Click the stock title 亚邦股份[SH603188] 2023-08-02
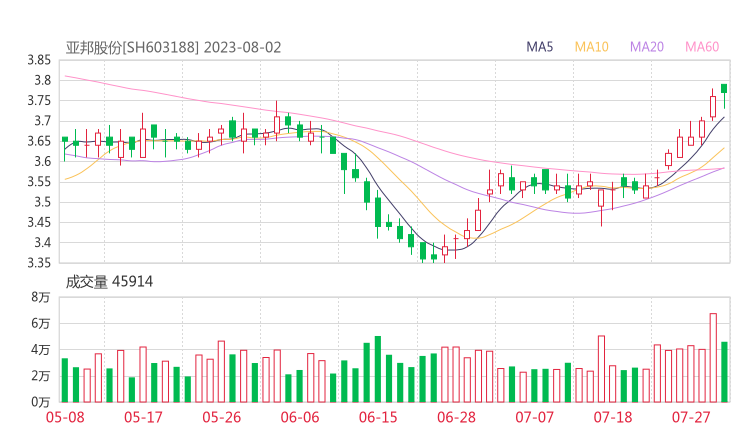This screenshot has height=440, width=740. click(x=173, y=48)
